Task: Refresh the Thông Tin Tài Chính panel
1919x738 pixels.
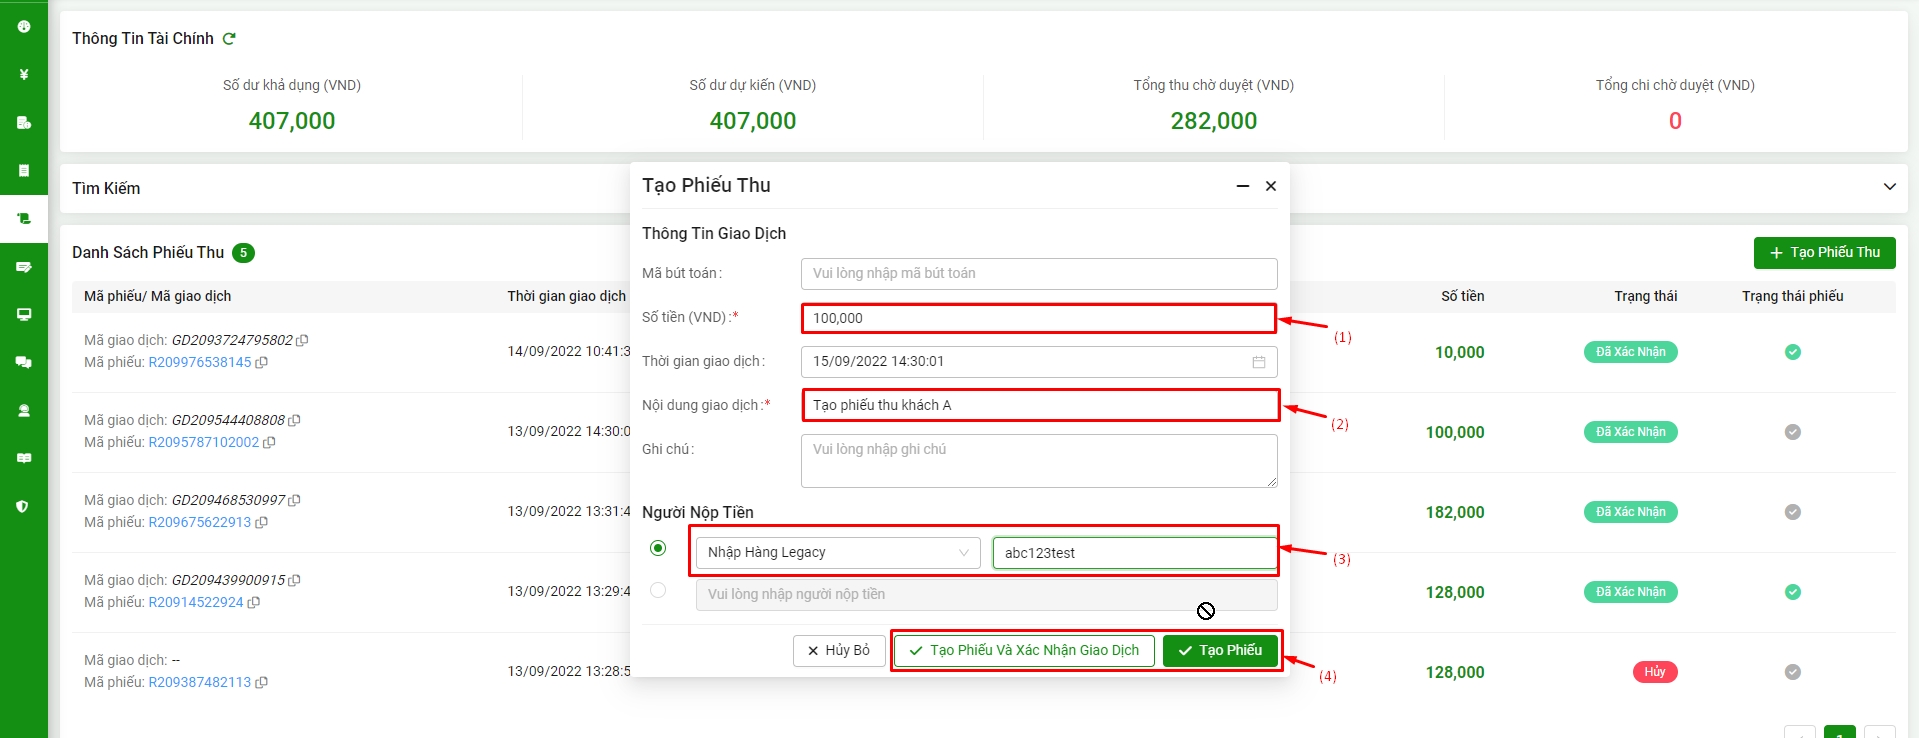Action: click(x=229, y=39)
